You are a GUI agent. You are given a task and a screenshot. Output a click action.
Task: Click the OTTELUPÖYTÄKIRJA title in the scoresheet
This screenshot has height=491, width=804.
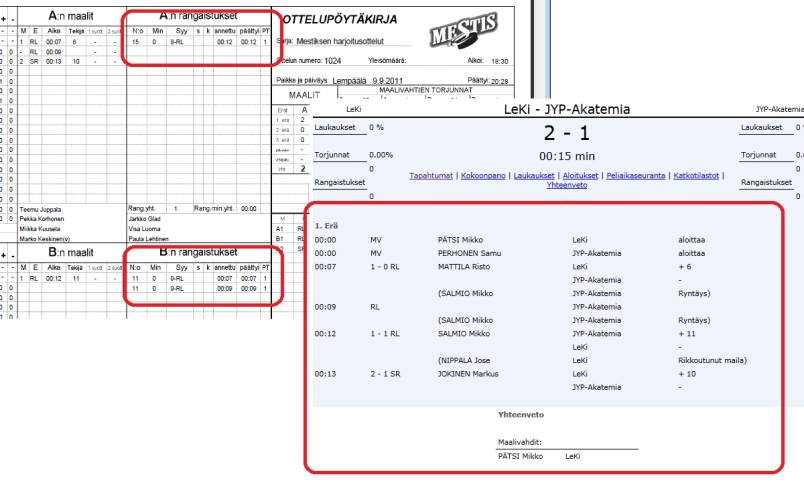coord(339,19)
